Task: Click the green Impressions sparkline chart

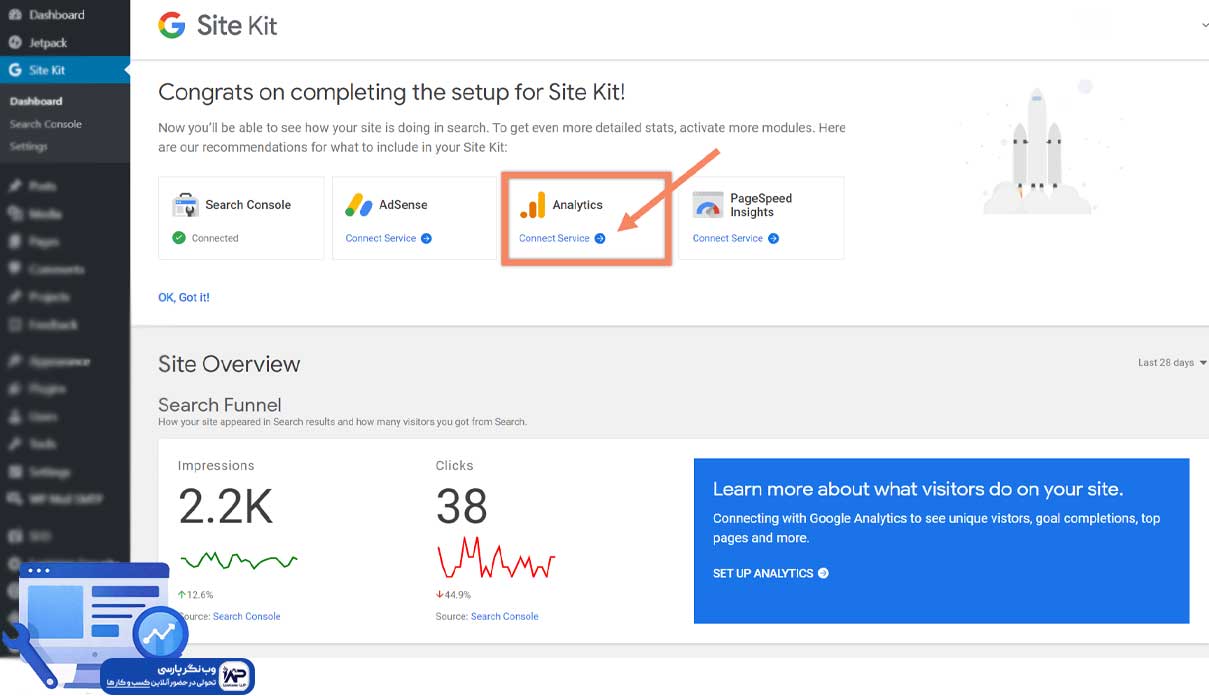Action: [x=238, y=562]
